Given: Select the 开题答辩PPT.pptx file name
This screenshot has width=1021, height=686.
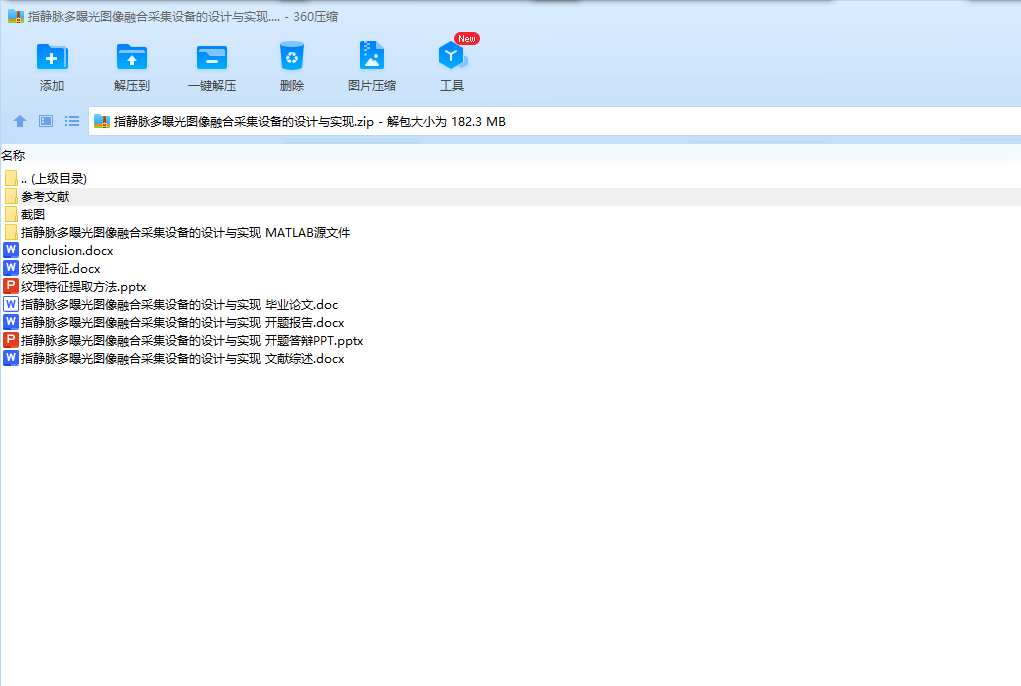Looking at the screenshot, I should 192,340.
